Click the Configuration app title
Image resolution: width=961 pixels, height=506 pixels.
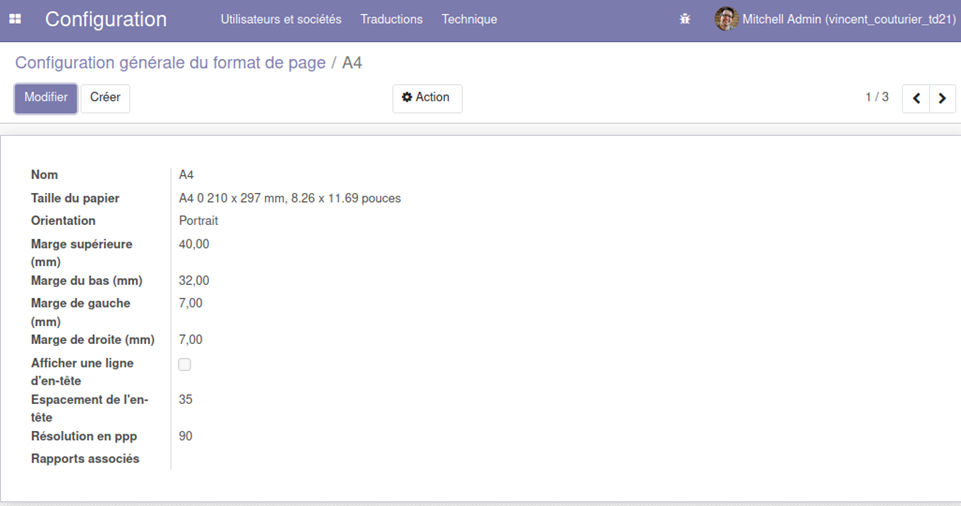106,19
